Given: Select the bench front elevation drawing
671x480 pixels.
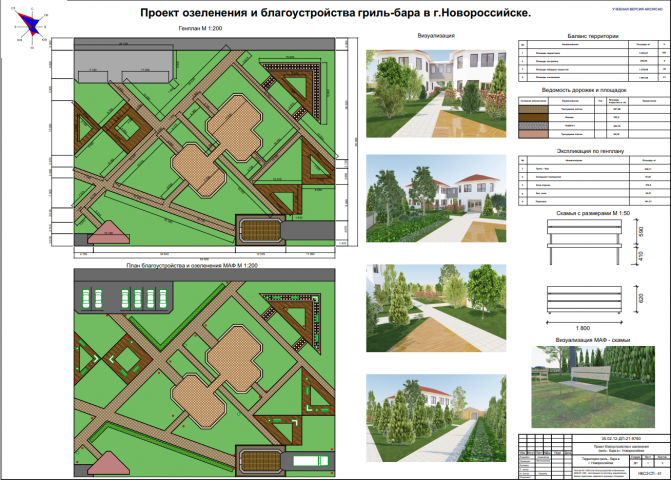Looking at the screenshot, I should [585, 242].
